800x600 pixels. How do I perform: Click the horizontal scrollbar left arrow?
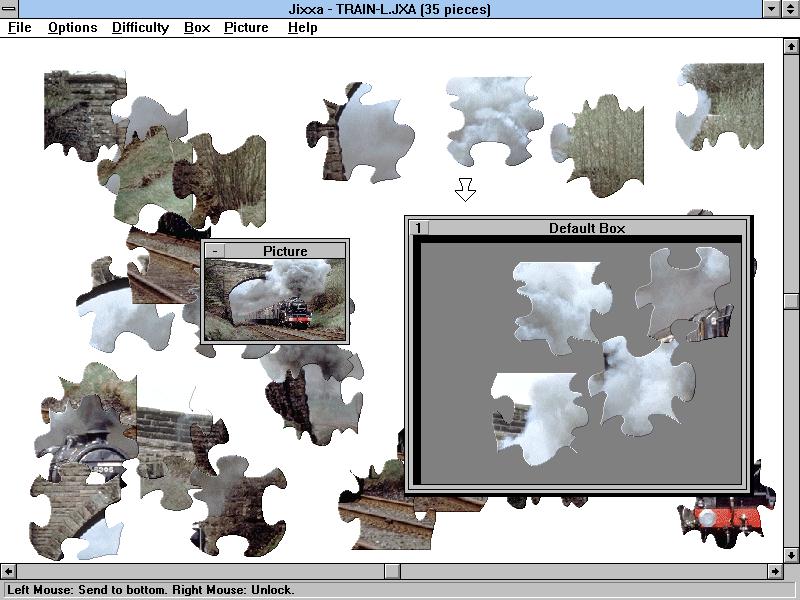[x=8, y=571]
